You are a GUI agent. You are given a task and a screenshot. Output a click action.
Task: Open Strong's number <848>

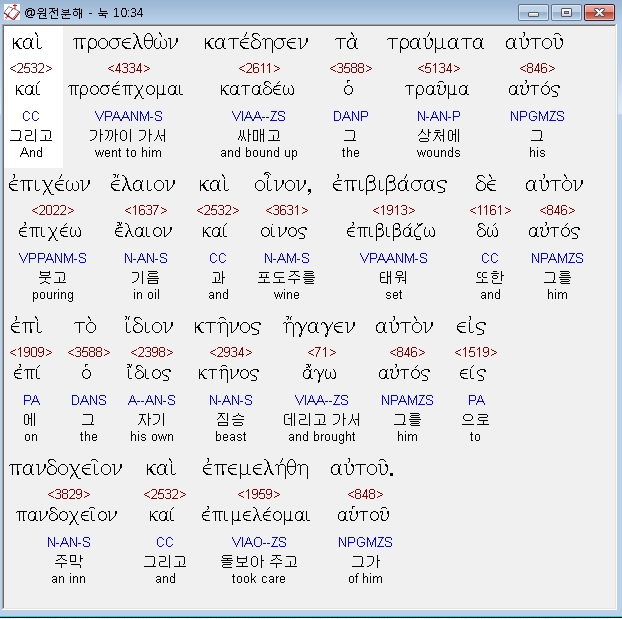[x=365, y=494]
